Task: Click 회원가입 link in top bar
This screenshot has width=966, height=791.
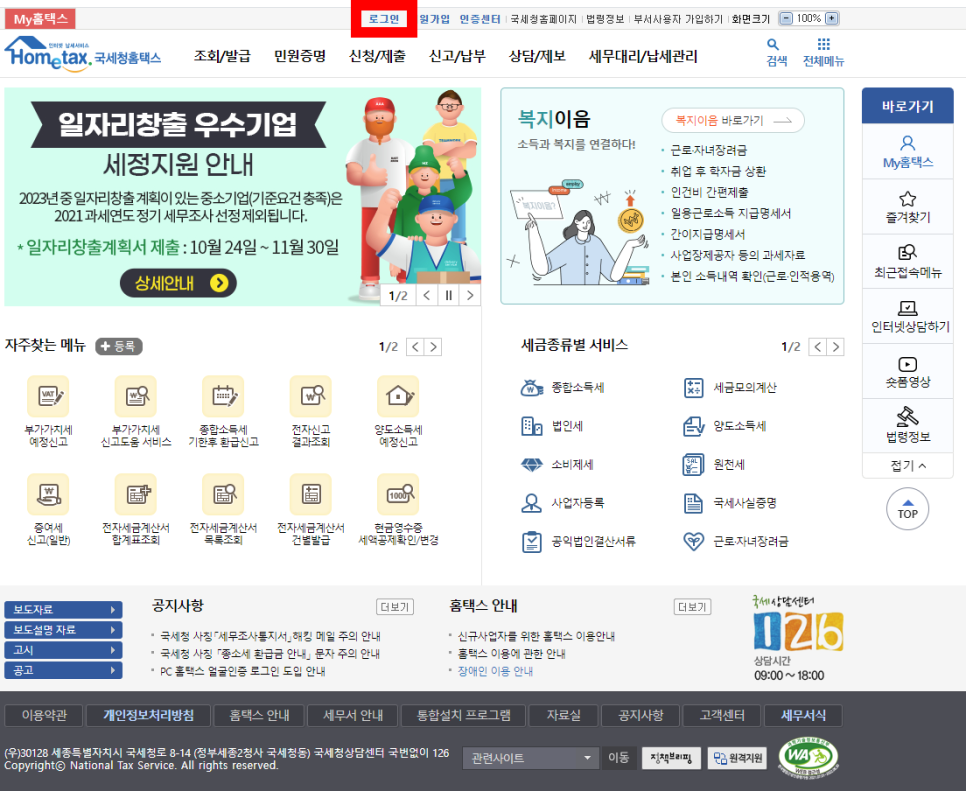Action: [x=434, y=19]
